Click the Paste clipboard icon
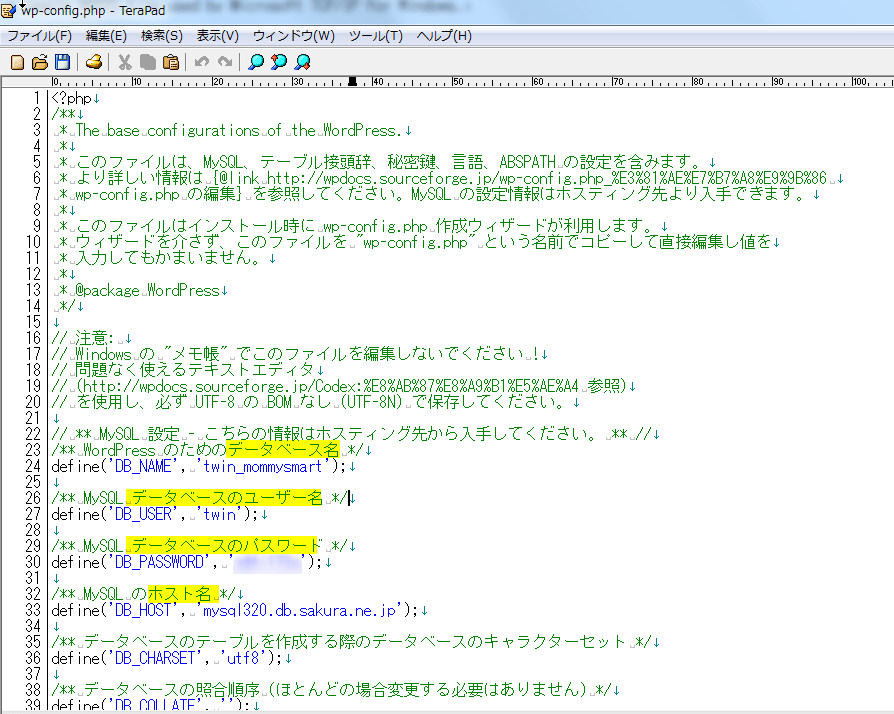The image size is (894, 714). point(171,62)
